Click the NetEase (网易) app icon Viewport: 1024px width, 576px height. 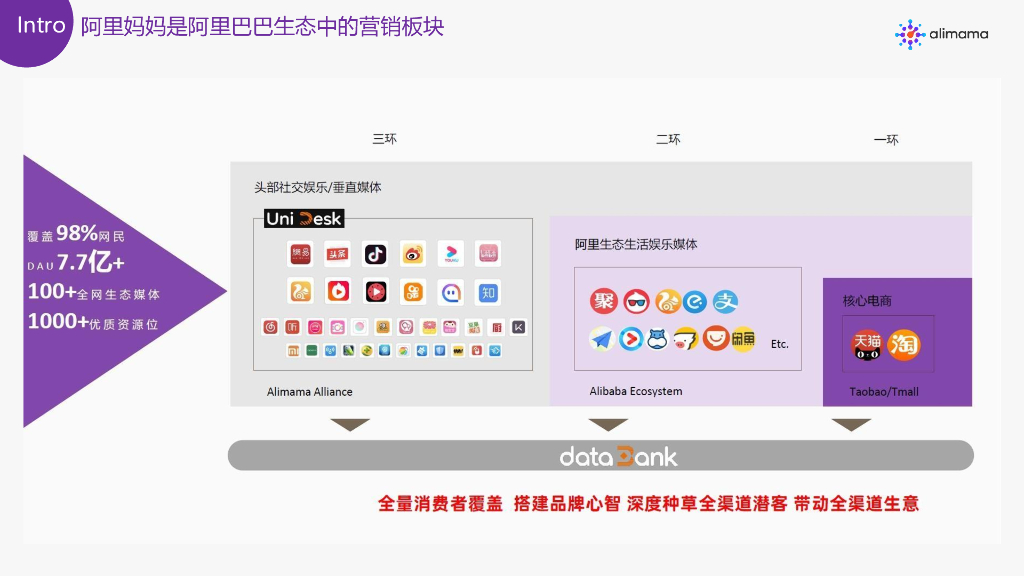(x=300, y=254)
